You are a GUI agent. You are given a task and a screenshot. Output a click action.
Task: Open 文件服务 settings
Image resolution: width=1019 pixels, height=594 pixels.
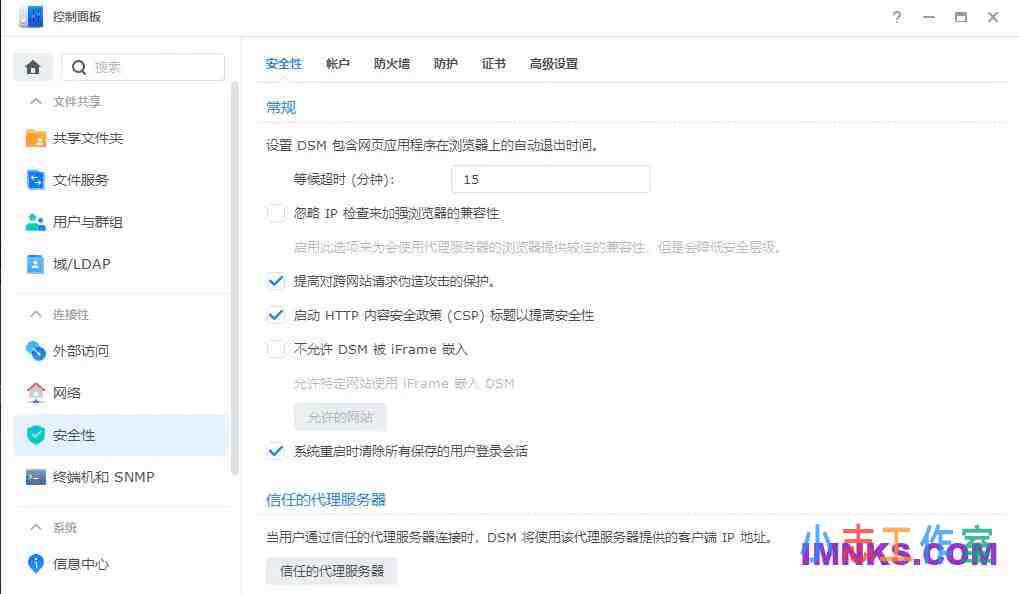[85, 180]
